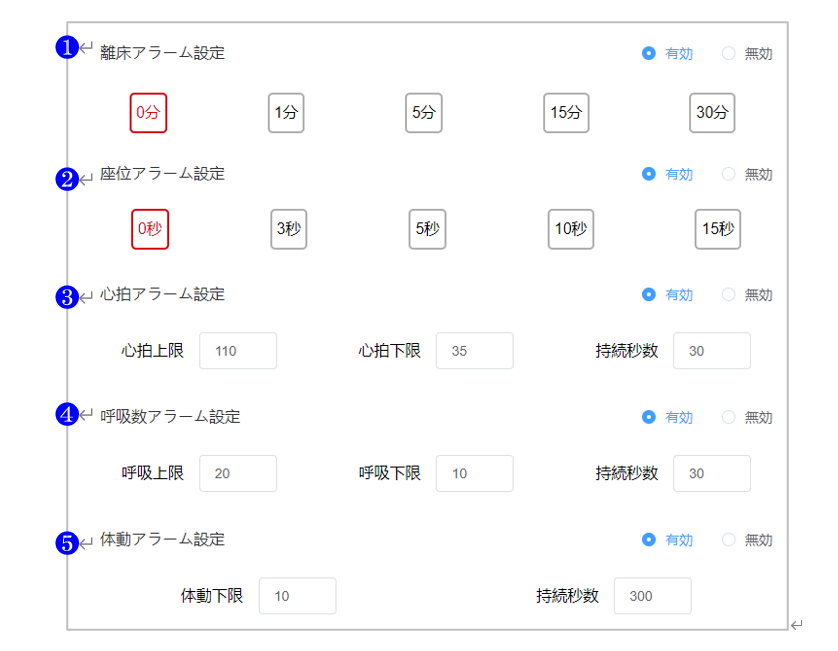Turn off 体動アラーム with 無効 radio
Viewport: 838px width, 651px height.
tap(728, 540)
